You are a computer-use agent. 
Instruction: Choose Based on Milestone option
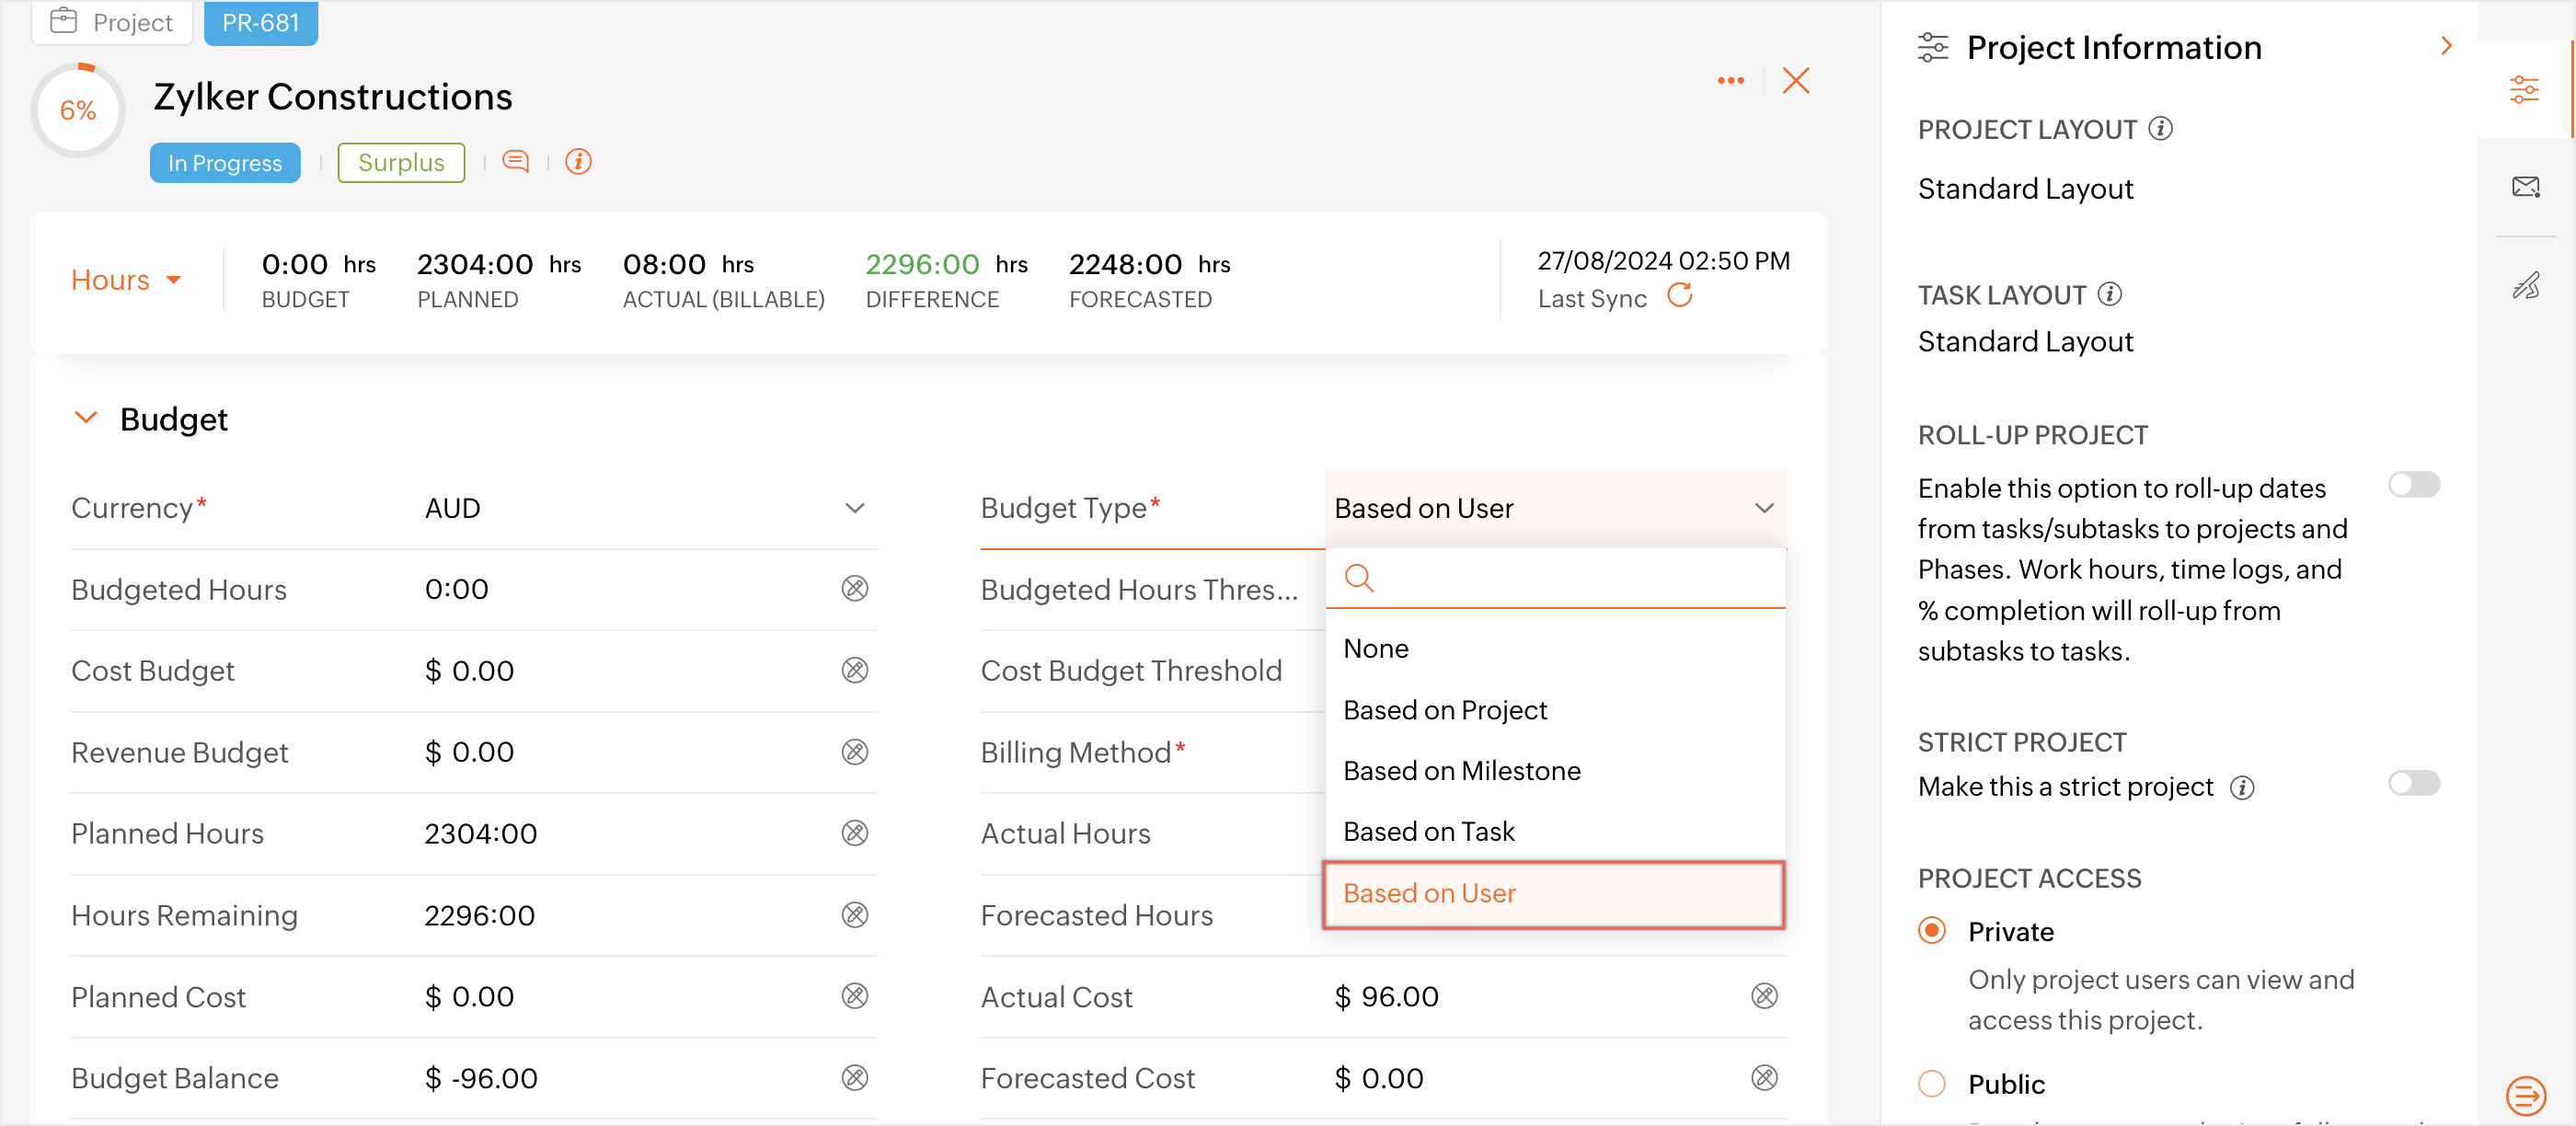pyautogui.click(x=1461, y=771)
